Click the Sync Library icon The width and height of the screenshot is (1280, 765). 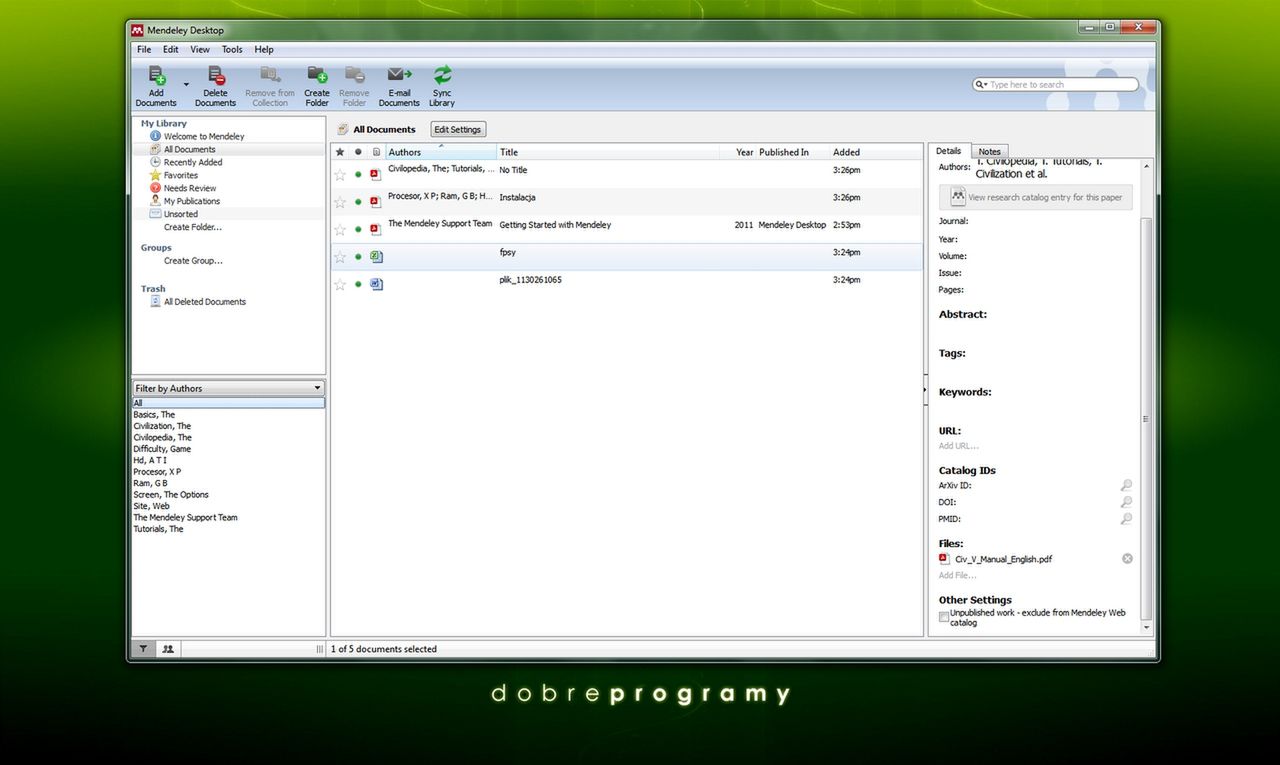point(442,75)
